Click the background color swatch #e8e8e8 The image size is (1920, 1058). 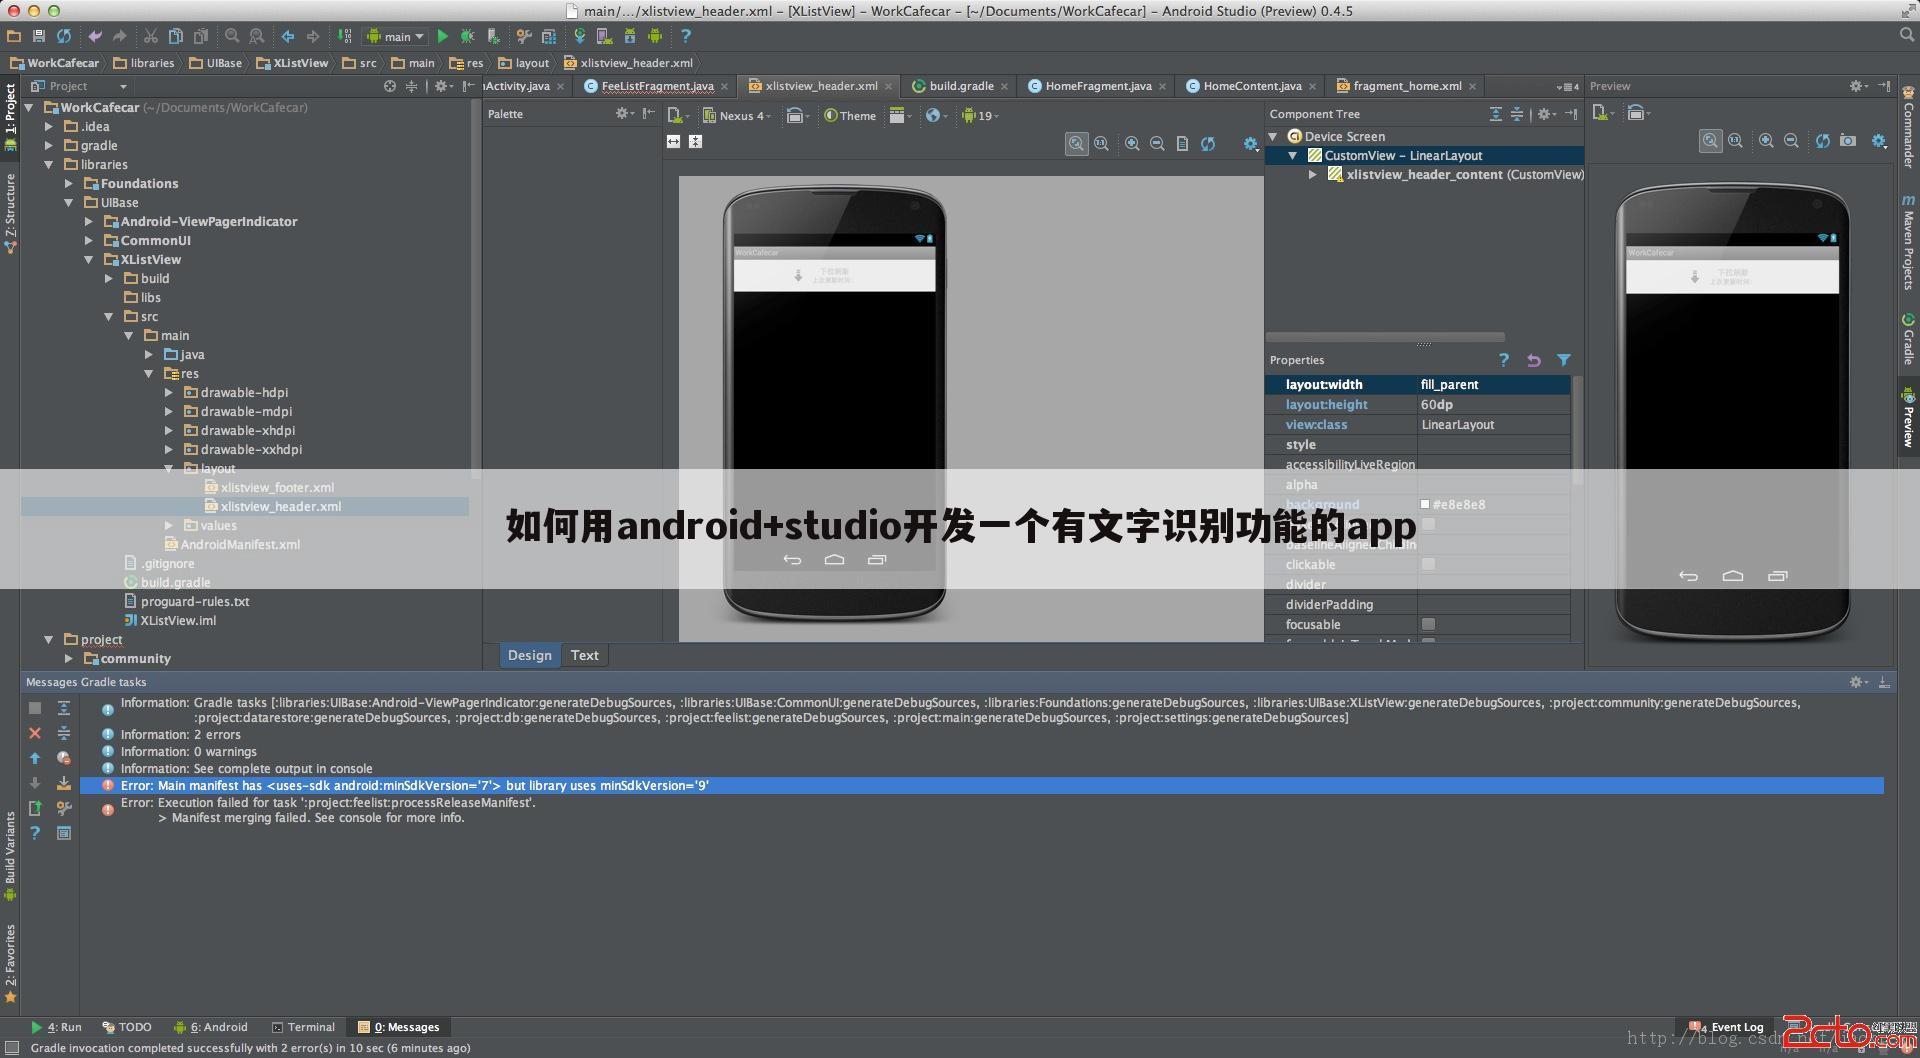point(1425,504)
